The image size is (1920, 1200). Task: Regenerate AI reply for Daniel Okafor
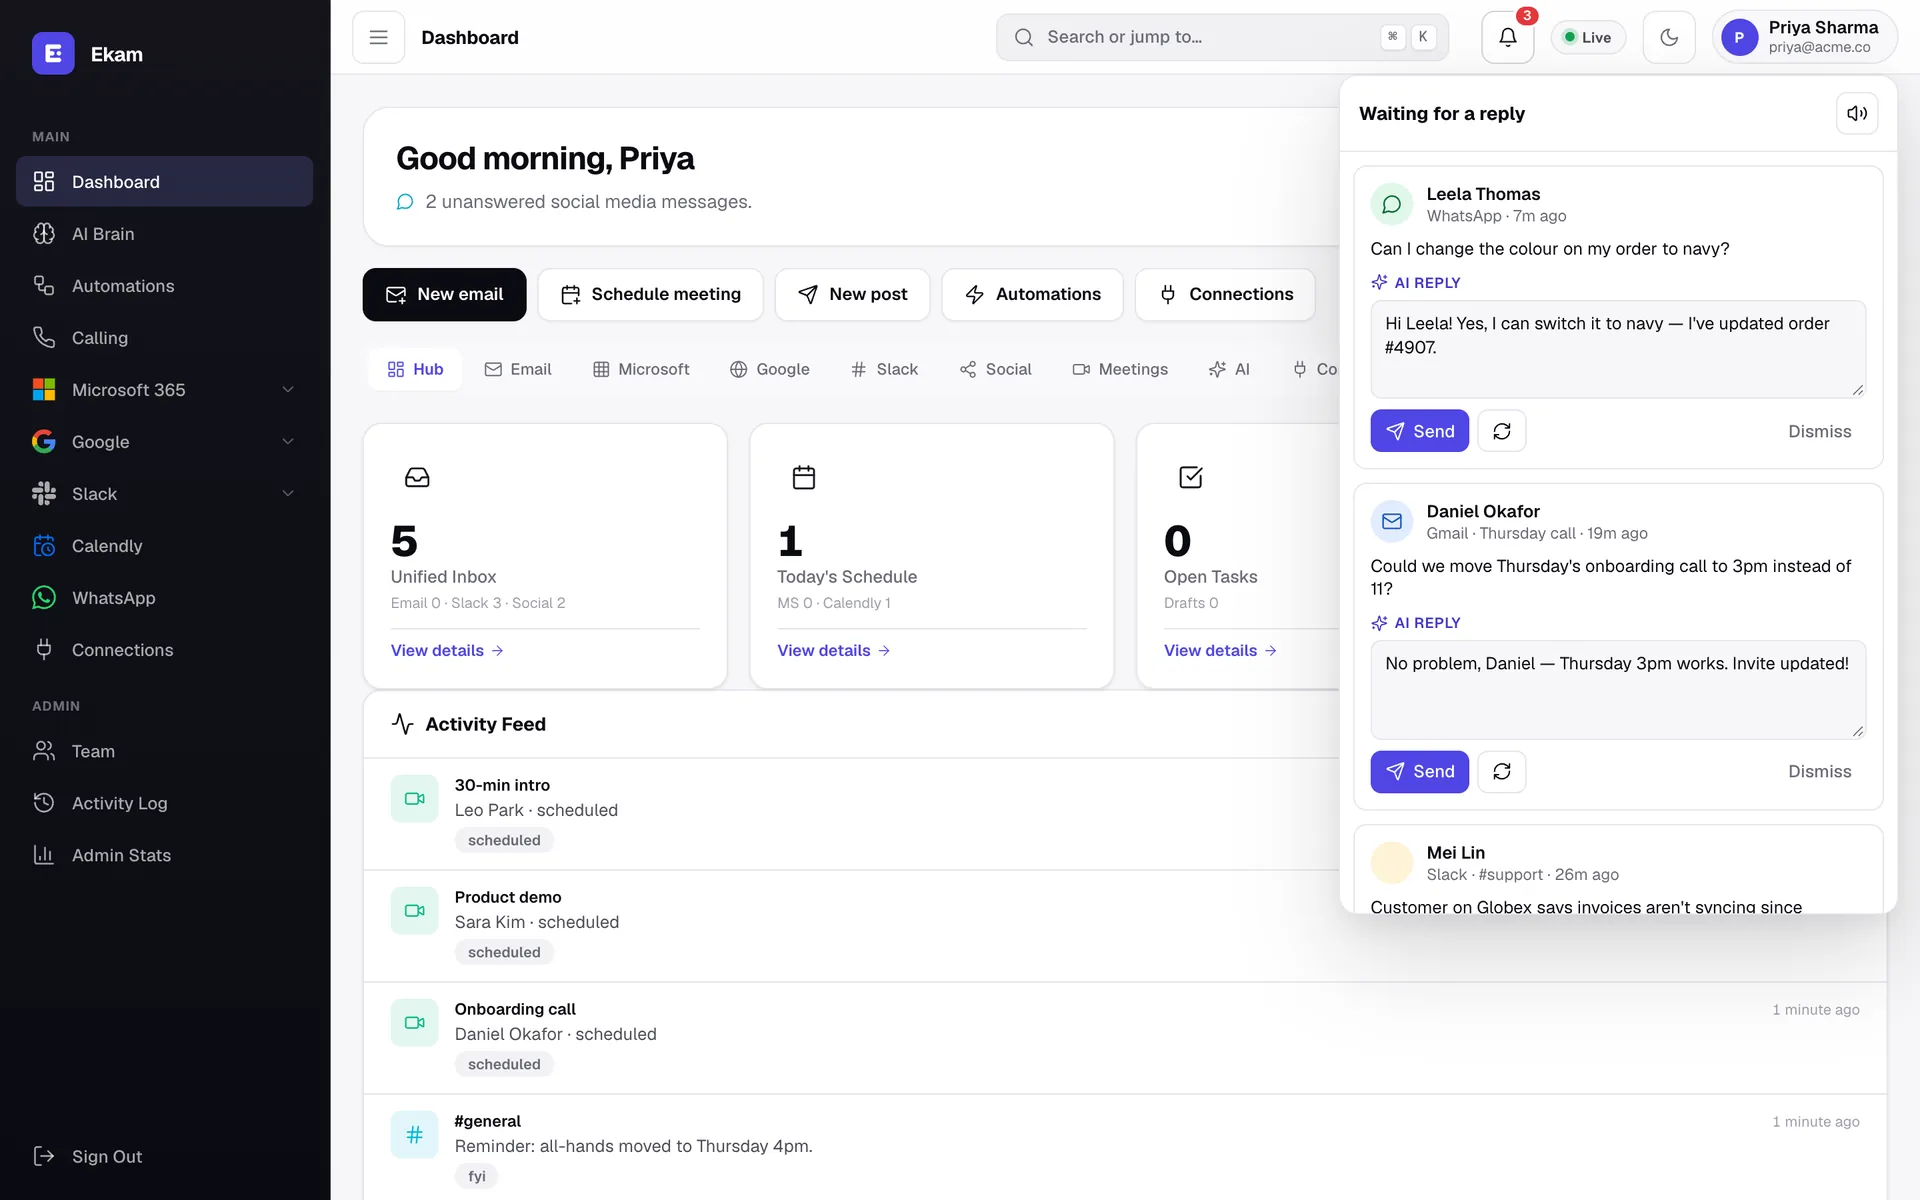click(x=1501, y=771)
